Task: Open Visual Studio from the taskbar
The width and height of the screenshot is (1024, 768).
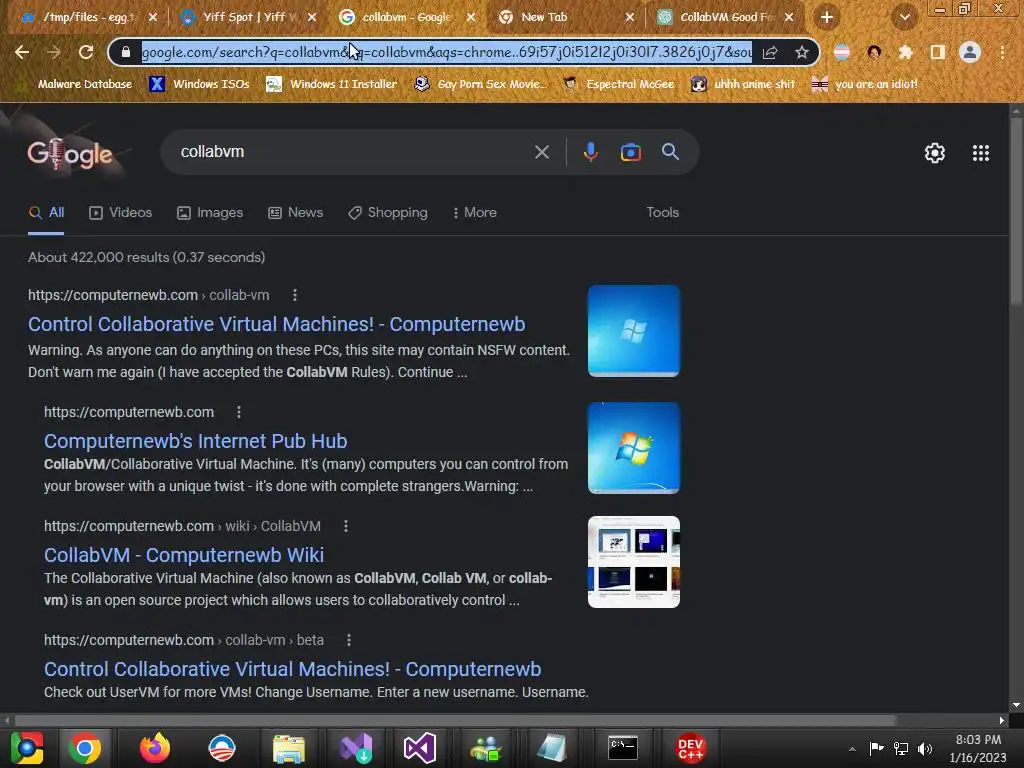Action: pyautogui.click(x=420, y=748)
